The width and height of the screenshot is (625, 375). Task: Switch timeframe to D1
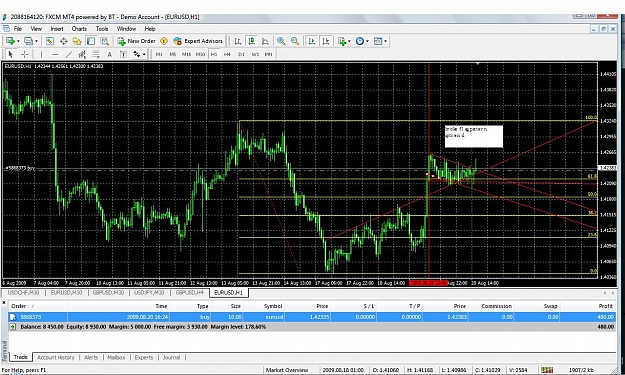pos(241,54)
